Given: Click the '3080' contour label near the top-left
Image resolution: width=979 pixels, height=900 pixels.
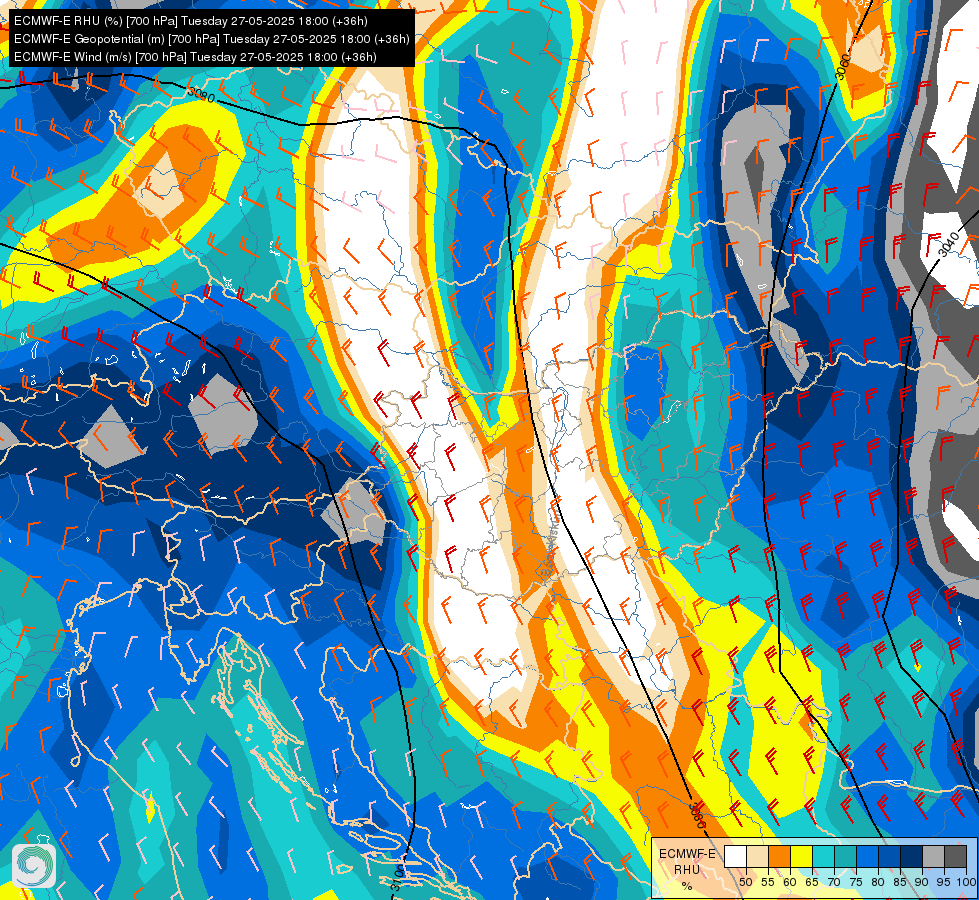Looking at the screenshot, I should pos(201,95).
